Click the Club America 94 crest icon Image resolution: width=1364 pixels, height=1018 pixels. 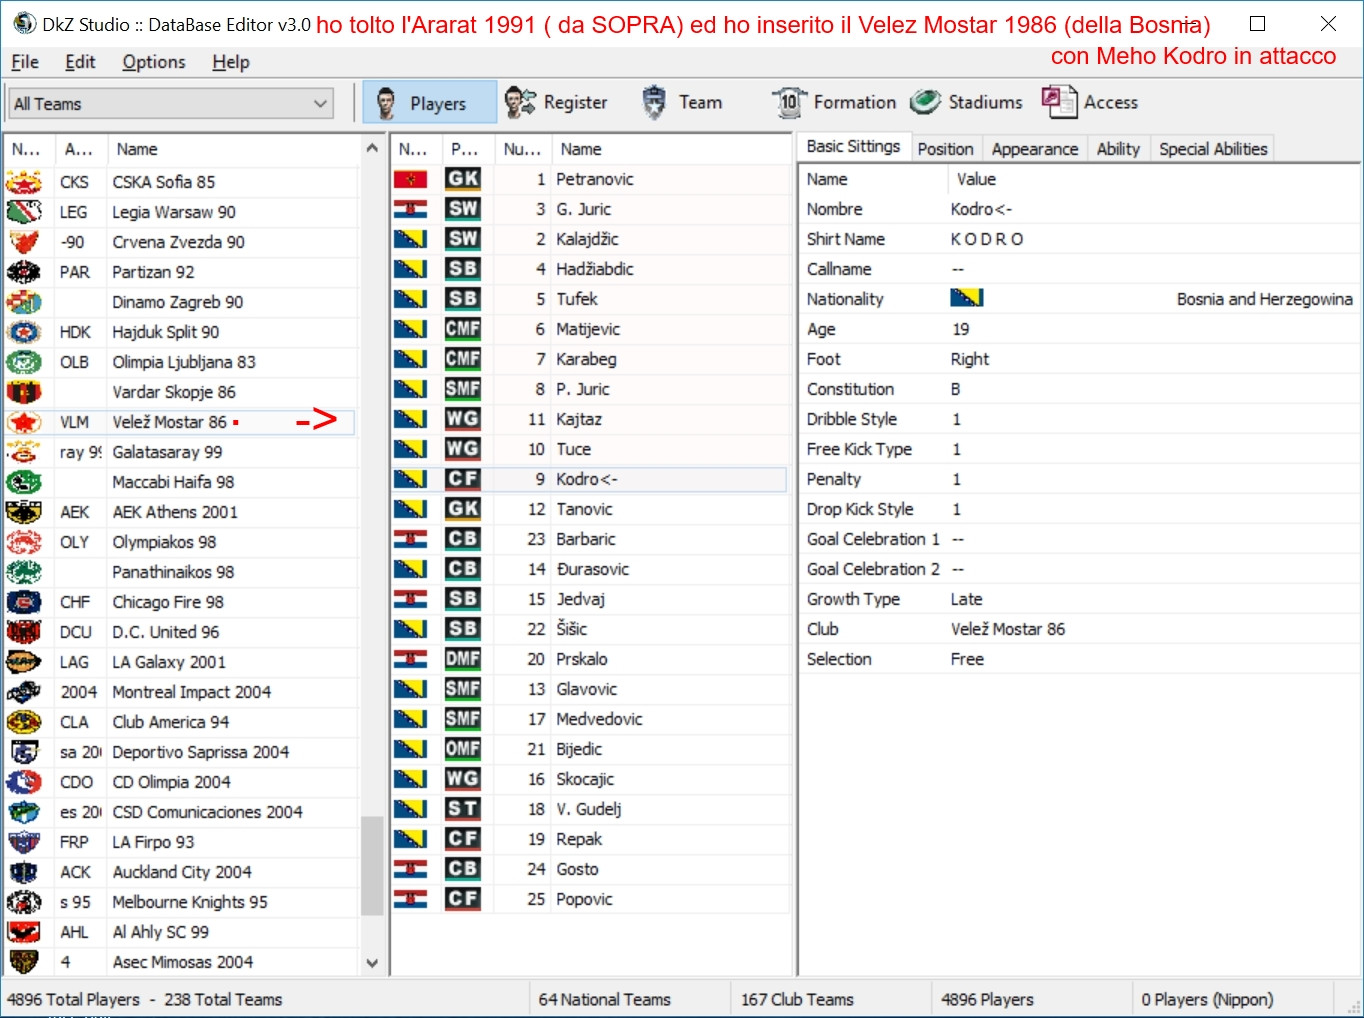(x=24, y=722)
